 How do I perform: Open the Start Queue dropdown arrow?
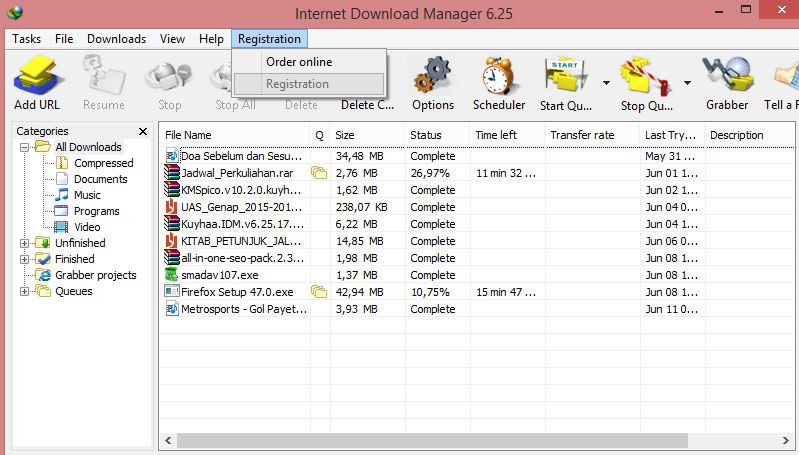[x=606, y=83]
